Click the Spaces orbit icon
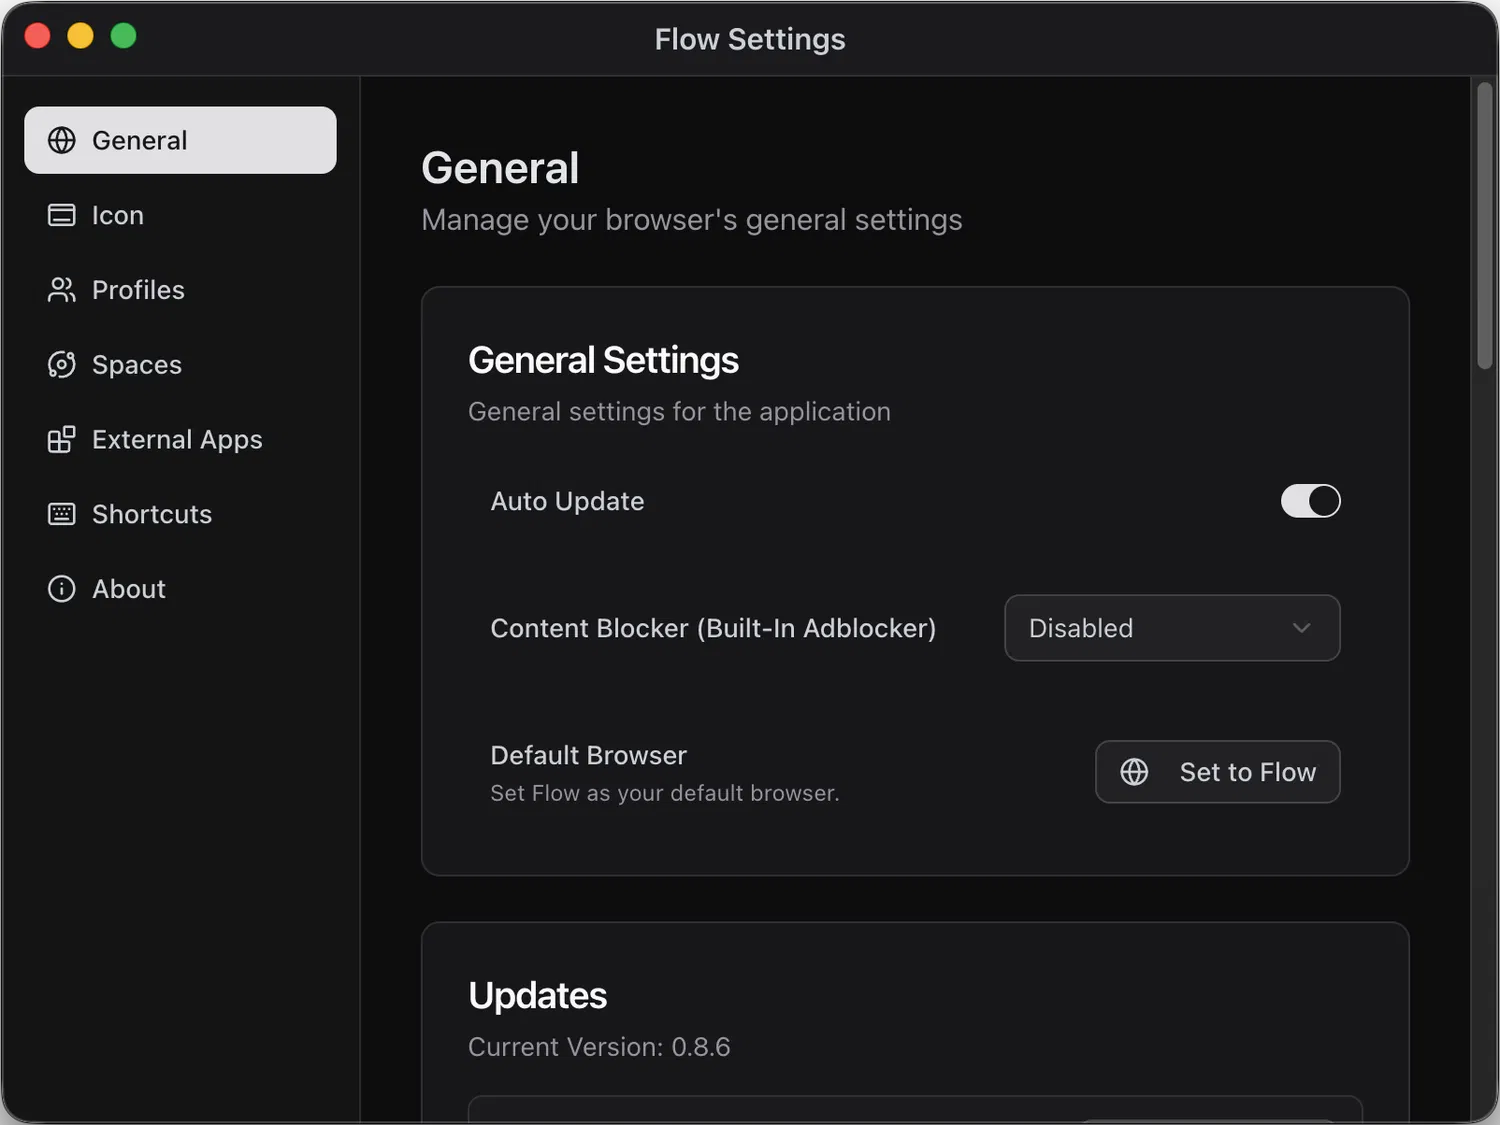Image resolution: width=1500 pixels, height=1125 pixels. (62, 365)
